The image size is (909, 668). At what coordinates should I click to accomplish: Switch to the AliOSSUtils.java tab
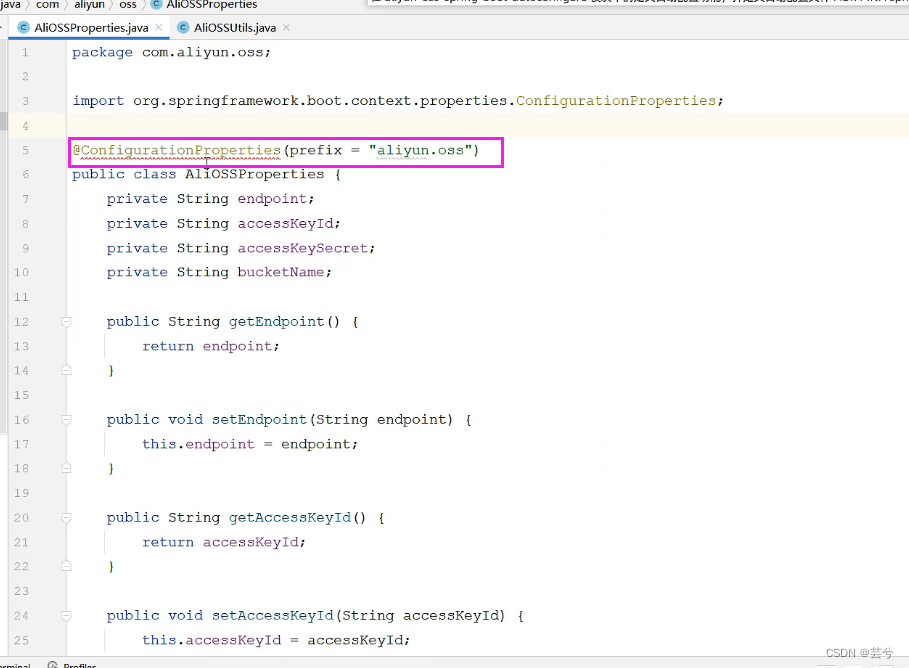click(234, 28)
